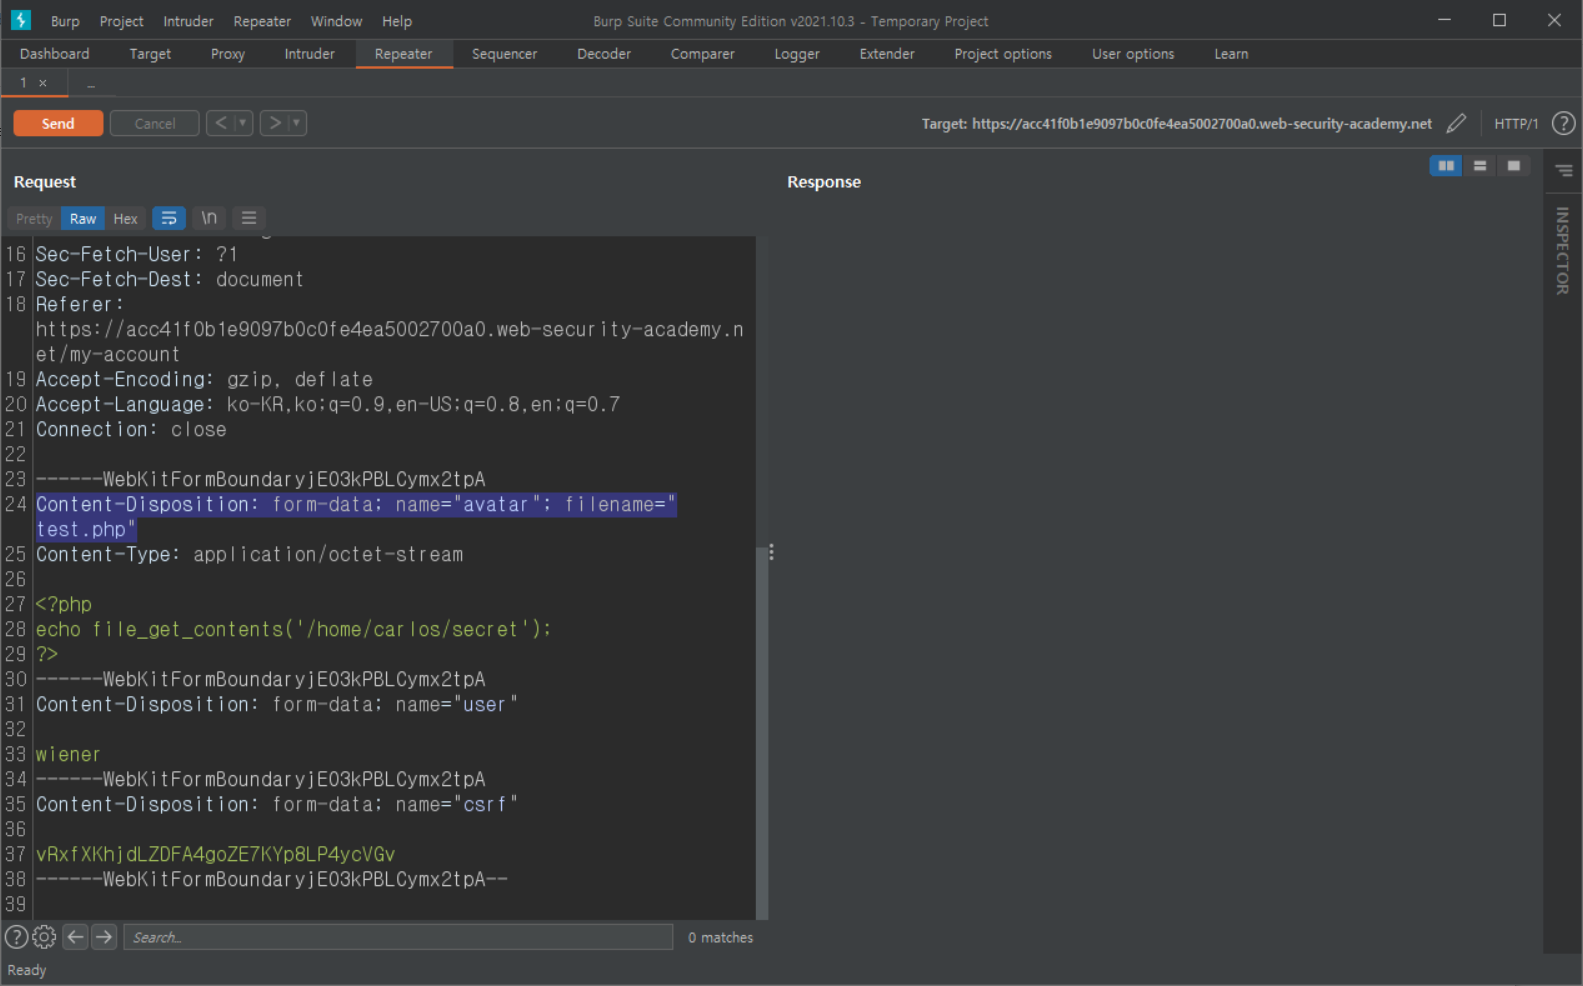Select side-by-side layout view icon
The image size is (1583, 986).
pos(1446,166)
